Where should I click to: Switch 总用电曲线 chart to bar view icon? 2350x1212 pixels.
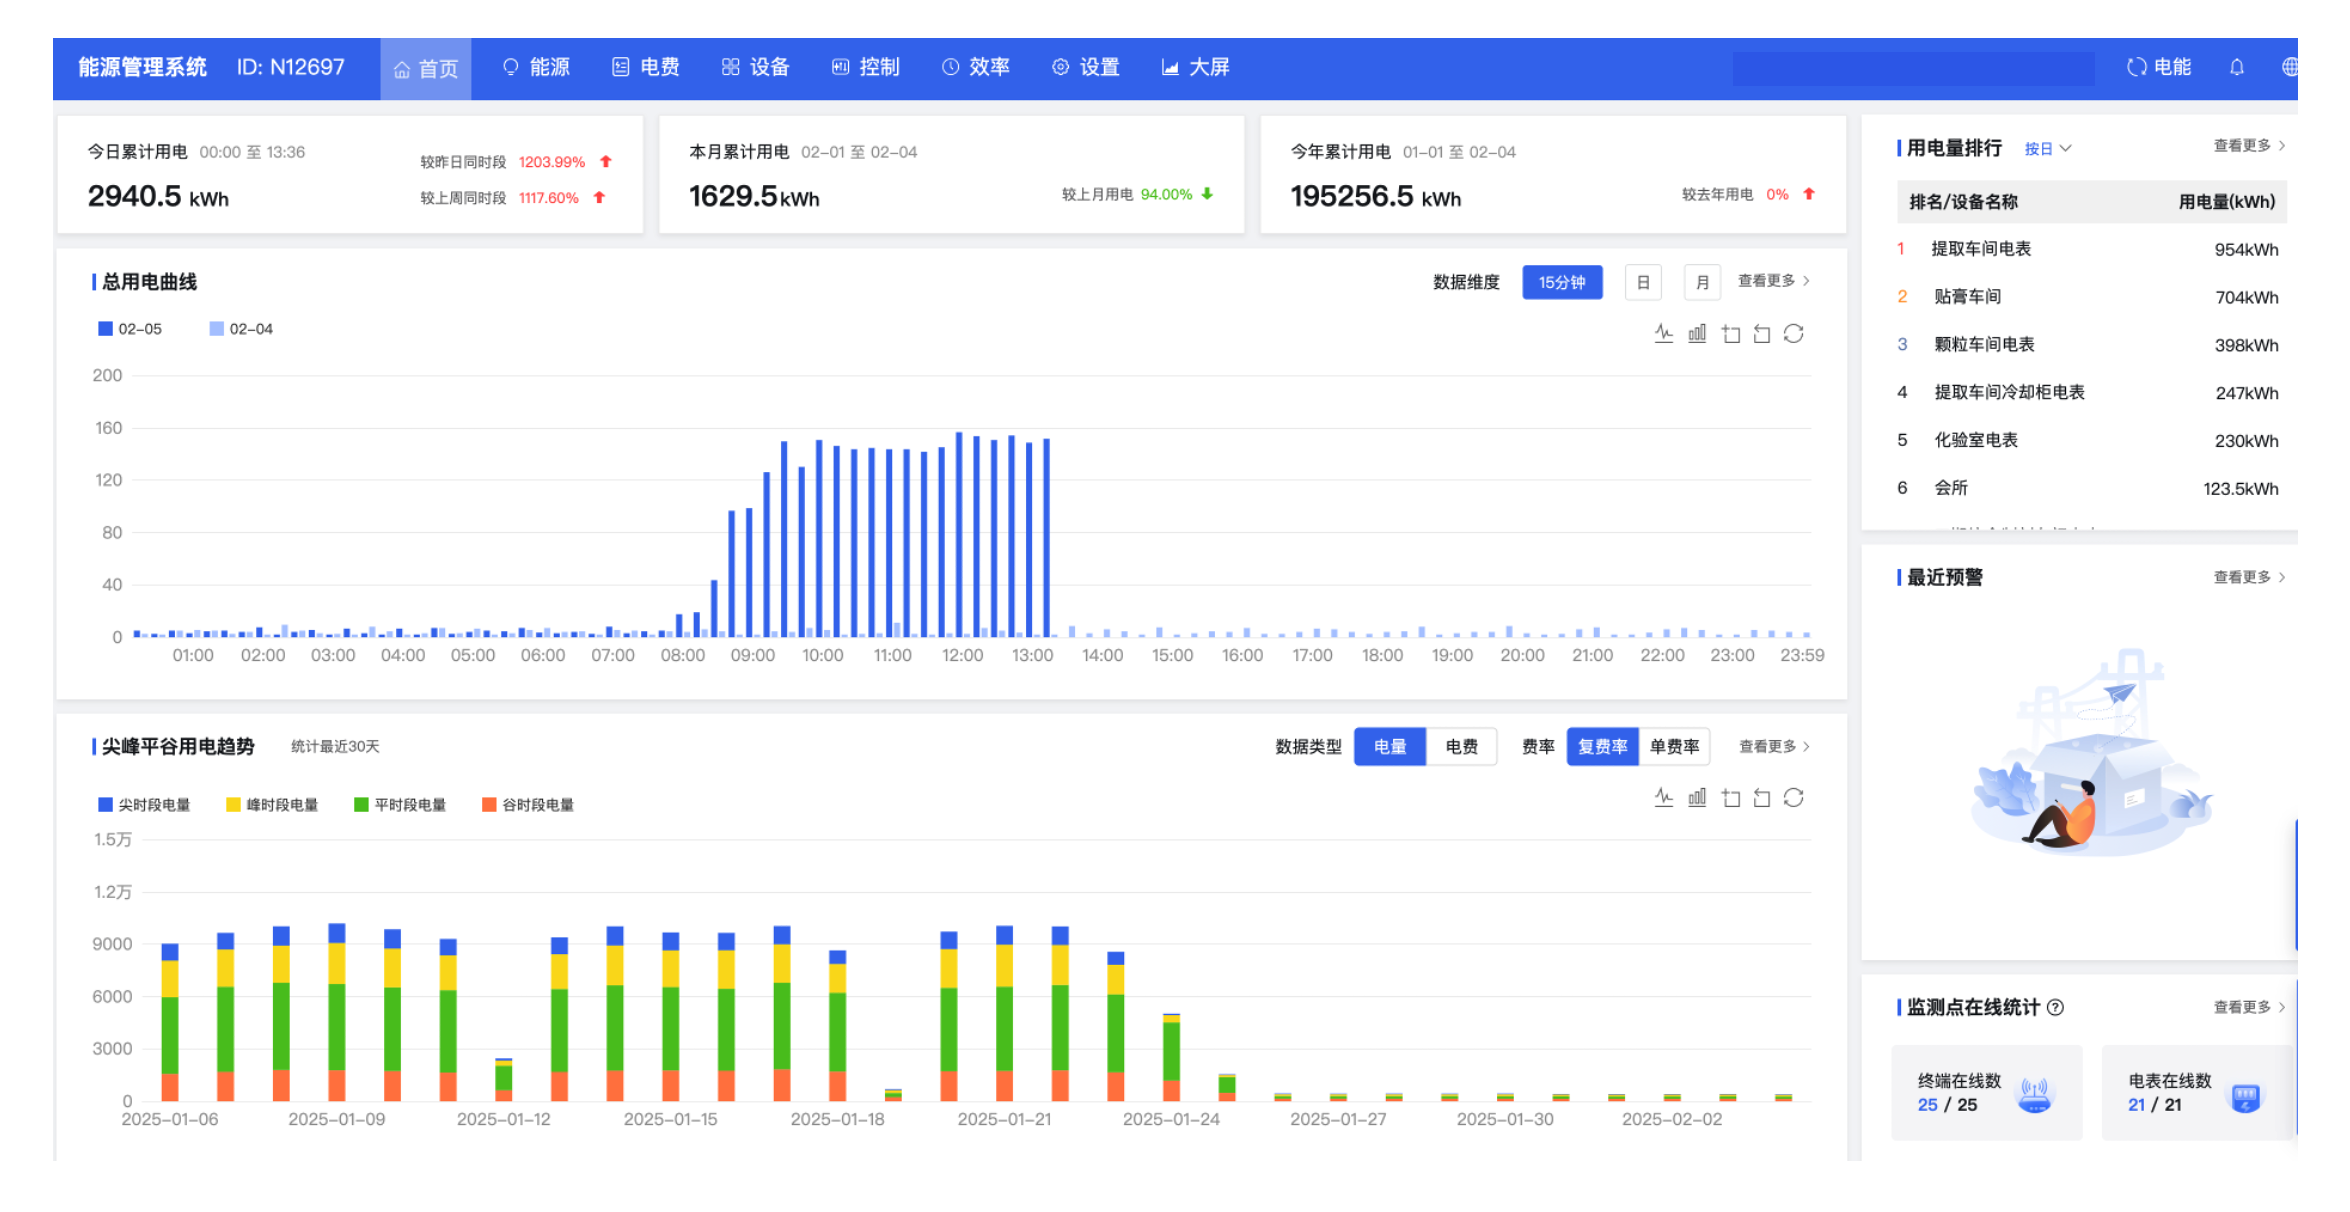pyautogui.click(x=1697, y=334)
